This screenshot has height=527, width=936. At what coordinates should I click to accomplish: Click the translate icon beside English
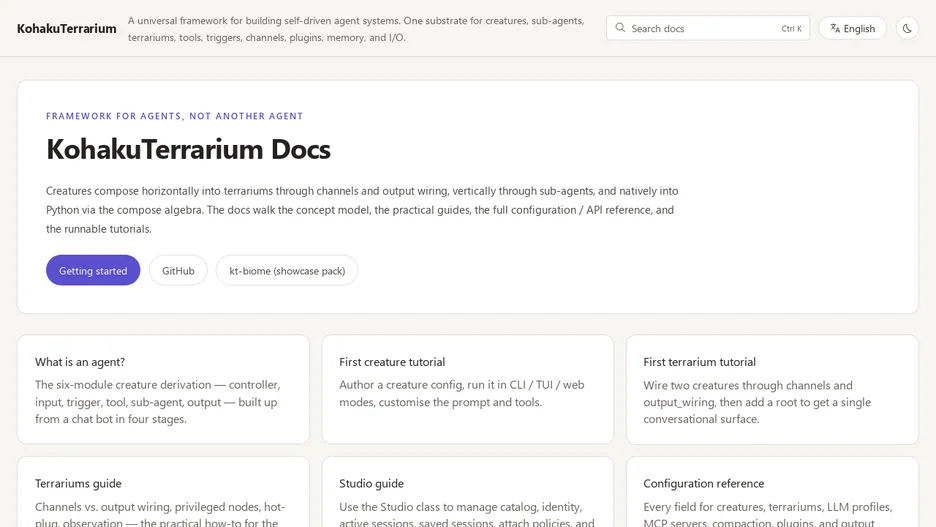click(835, 28)
